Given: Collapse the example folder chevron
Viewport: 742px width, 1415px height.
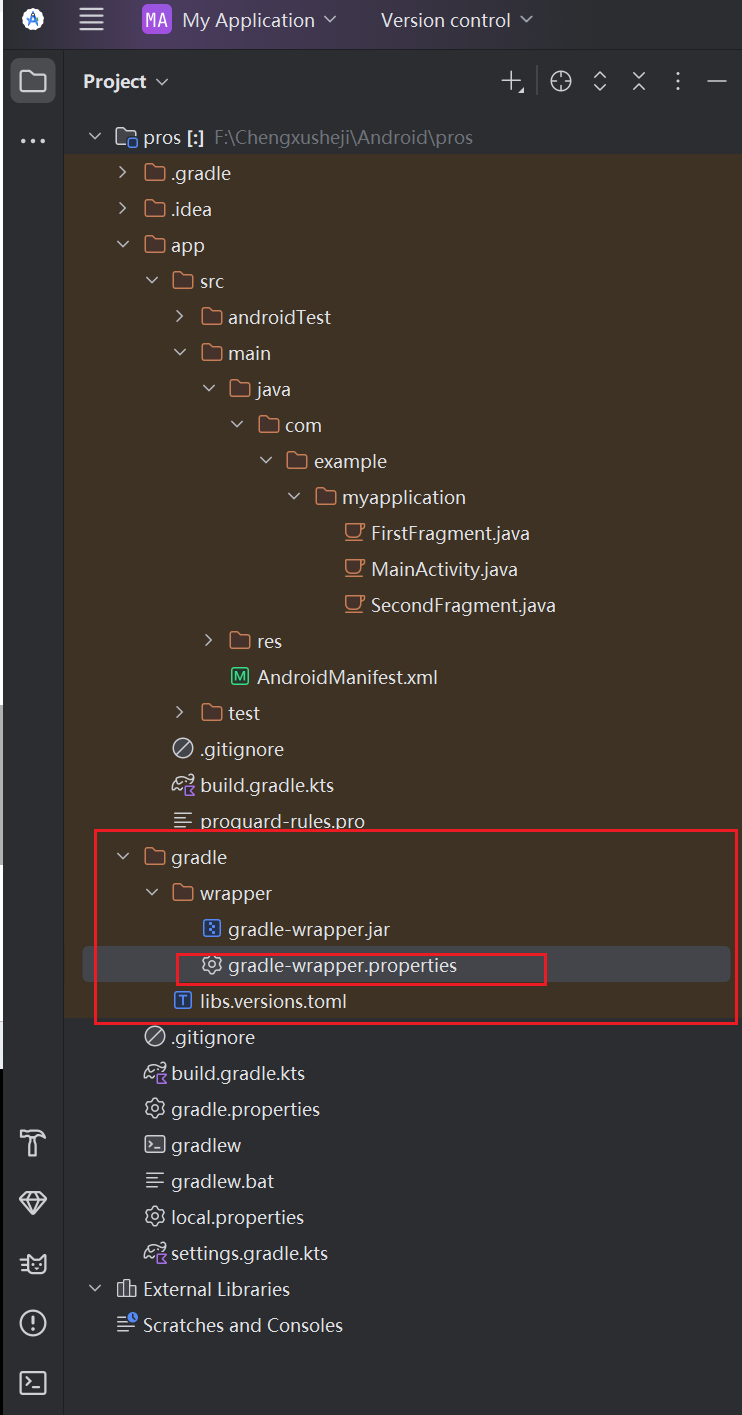Looking at the screenshot, I should (x=265, y=461).
